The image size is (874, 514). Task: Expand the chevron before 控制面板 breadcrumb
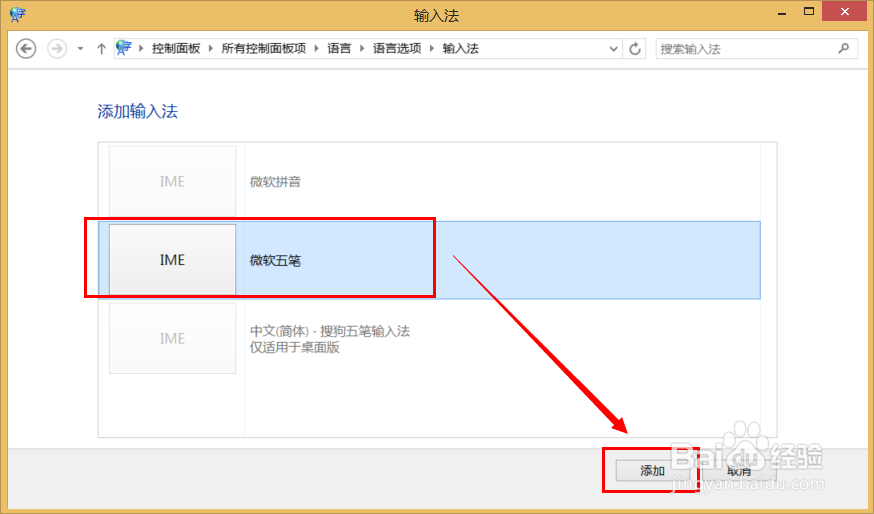click(x=141, y=49)
